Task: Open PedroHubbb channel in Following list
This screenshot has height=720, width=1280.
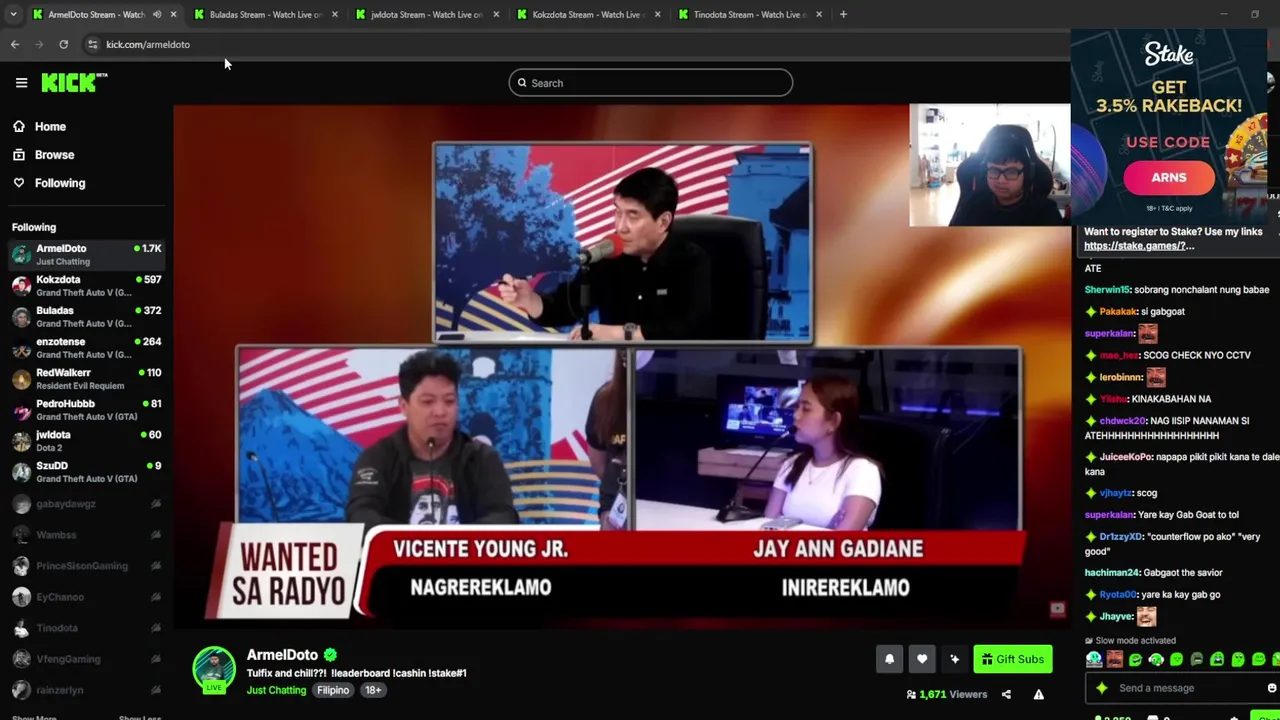Action: [87, 409]
